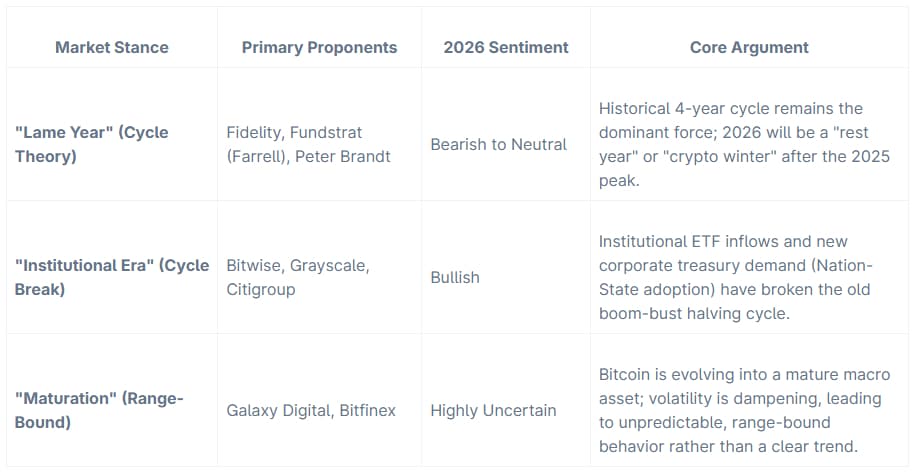Click the Primary Proponents column header
Image resolution: width=915 pixels, height=473 pixels.
[319, 47]
